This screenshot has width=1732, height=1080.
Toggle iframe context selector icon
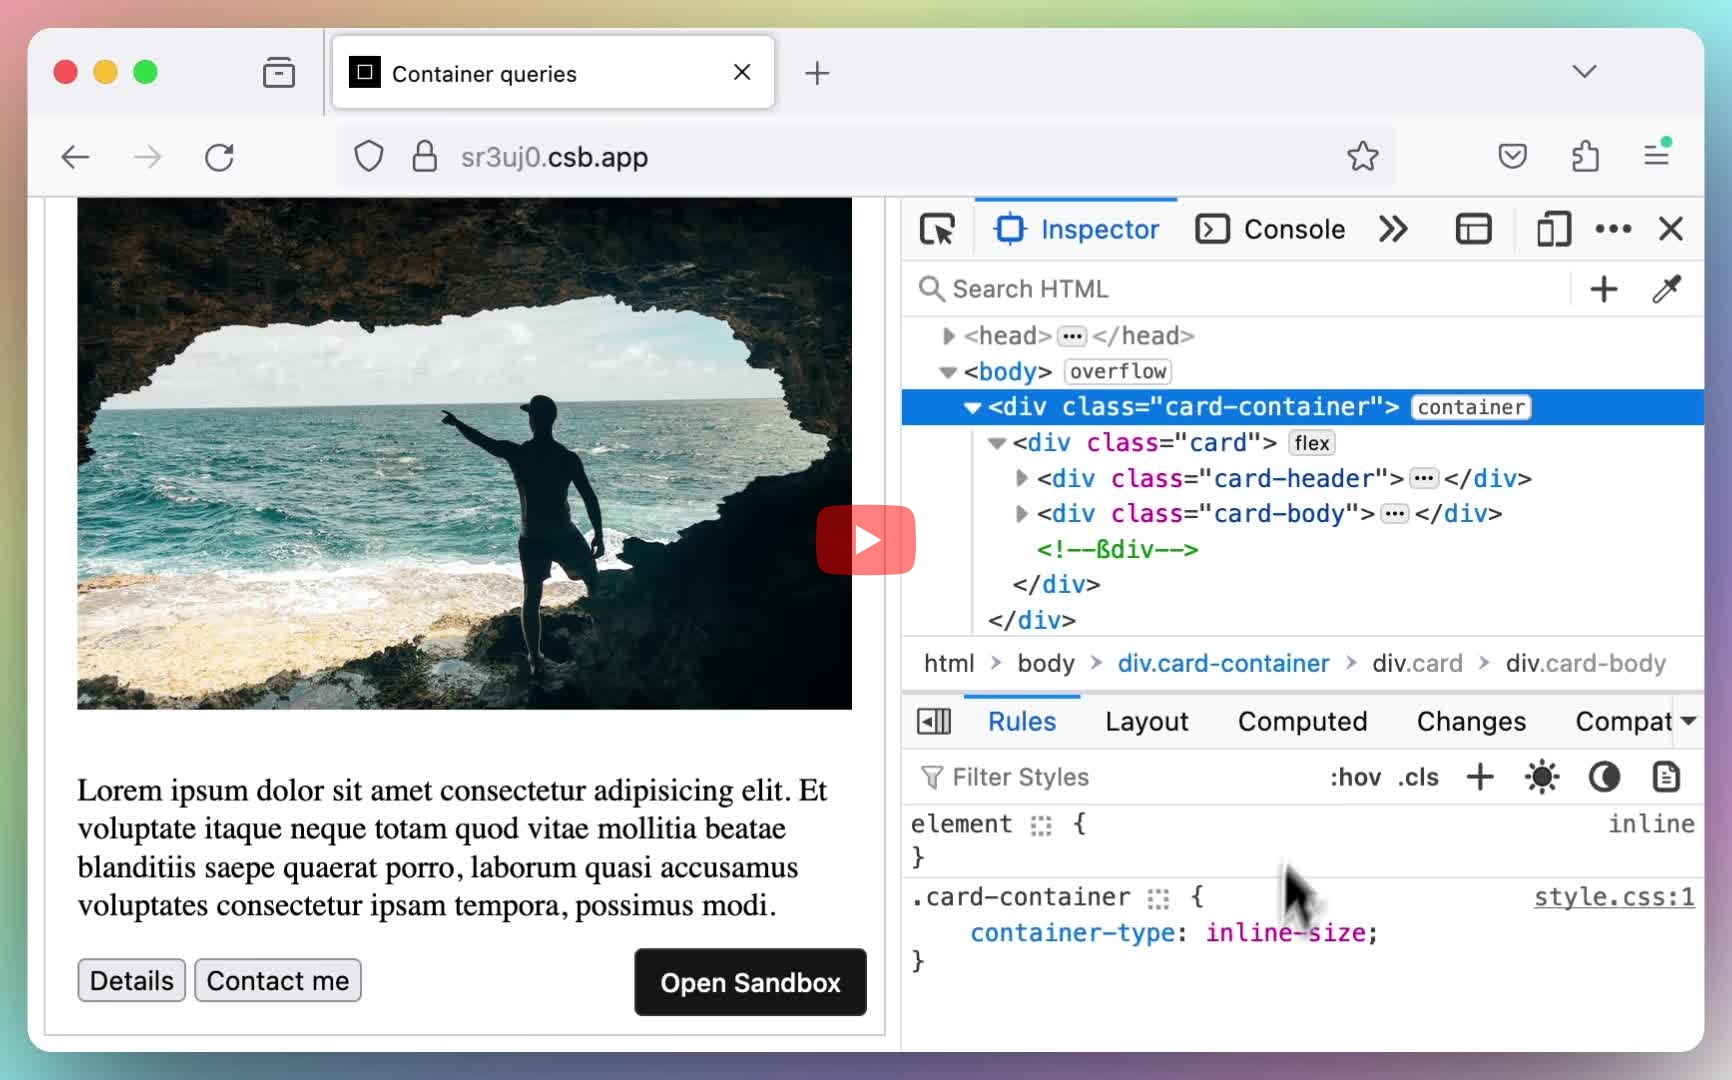pyautogui.click(x=1473, y=229)
